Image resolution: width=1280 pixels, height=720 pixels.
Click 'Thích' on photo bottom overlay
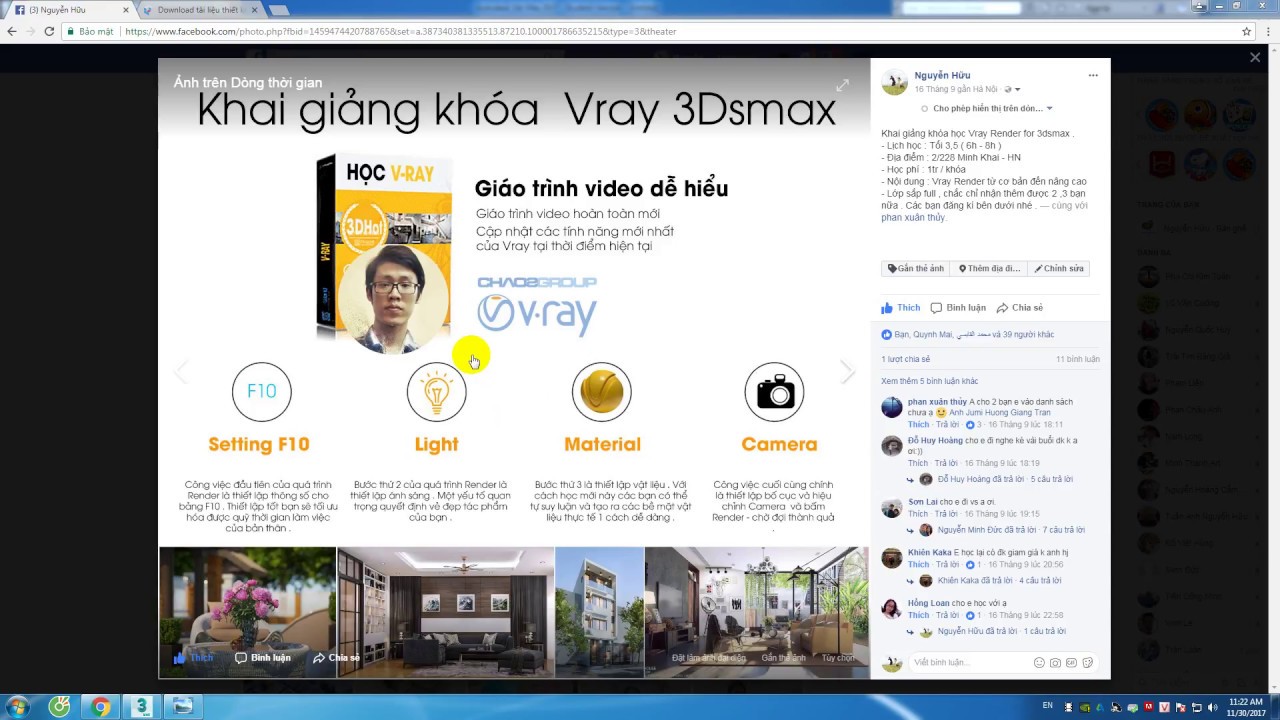coord(194,658)
